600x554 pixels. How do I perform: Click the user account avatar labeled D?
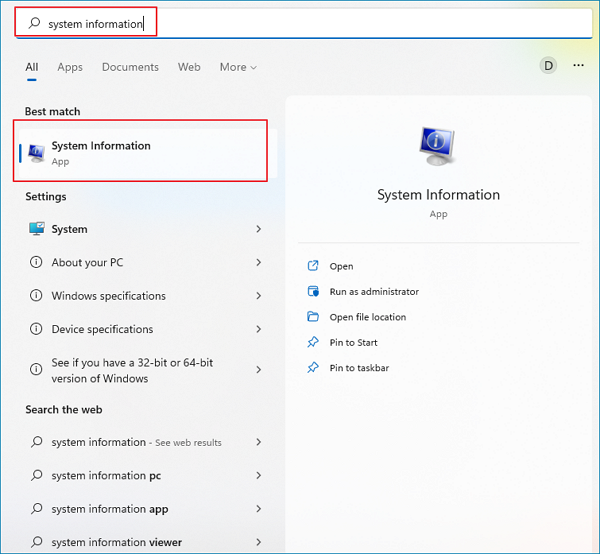point(548,66)
